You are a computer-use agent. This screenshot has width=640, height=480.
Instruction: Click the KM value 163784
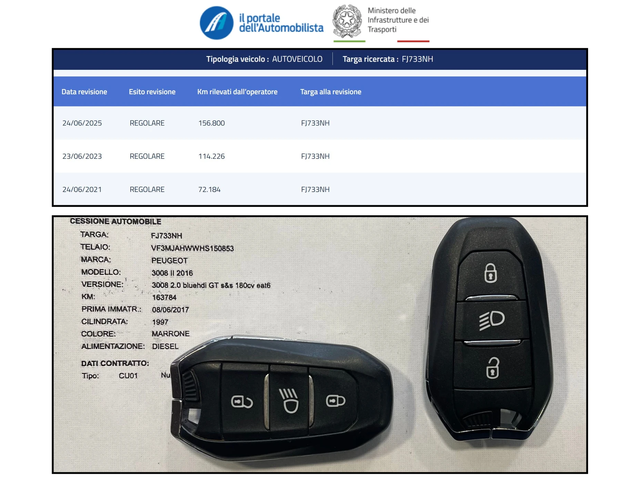[x=164, y=298]
